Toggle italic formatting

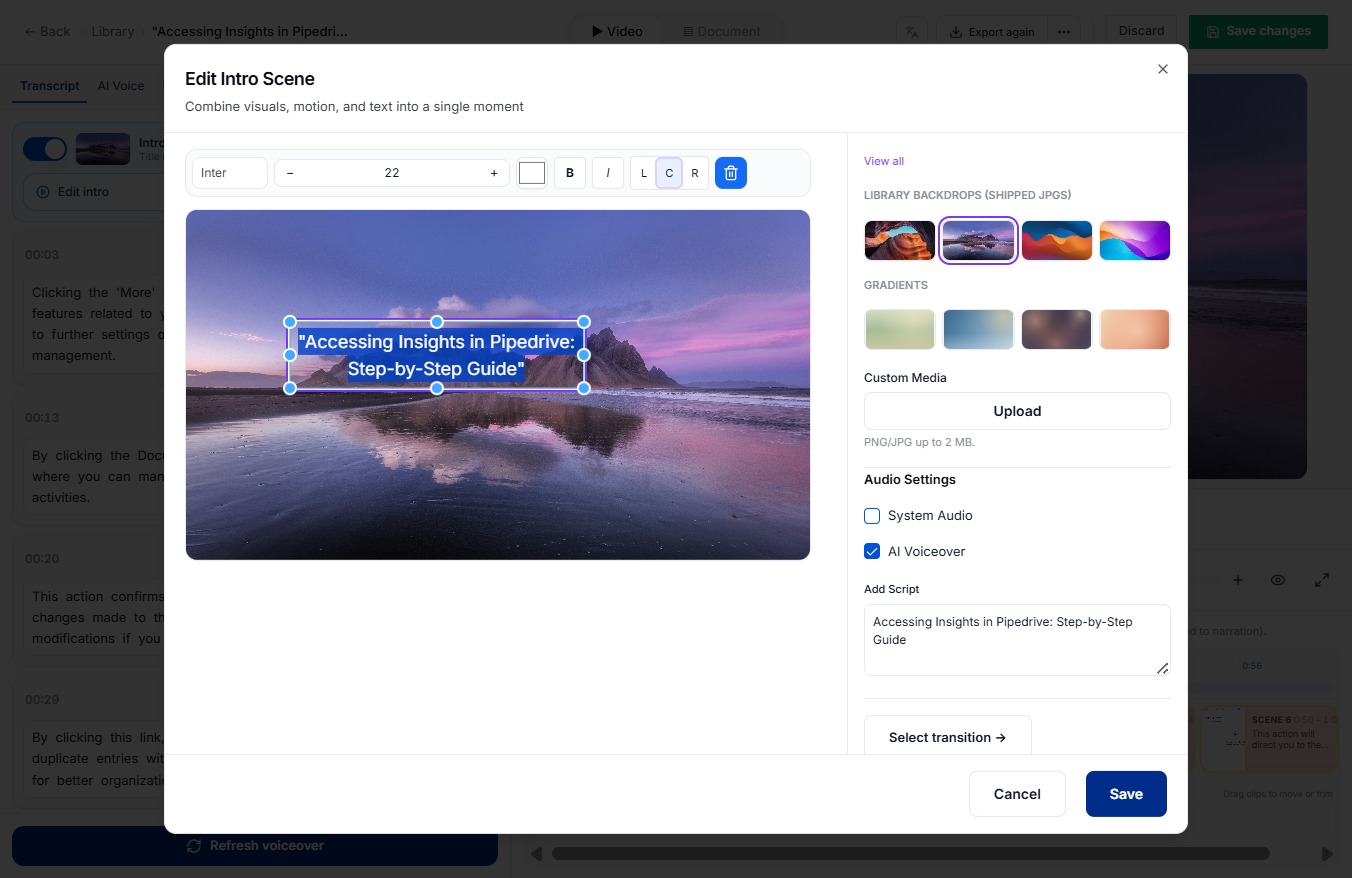[x=608, y=173]
